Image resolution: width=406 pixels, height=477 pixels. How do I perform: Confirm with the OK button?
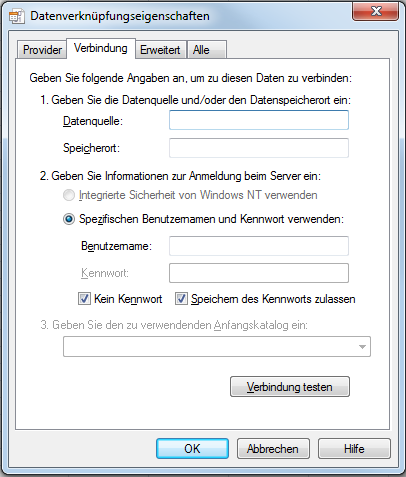[x=192, y=449]
